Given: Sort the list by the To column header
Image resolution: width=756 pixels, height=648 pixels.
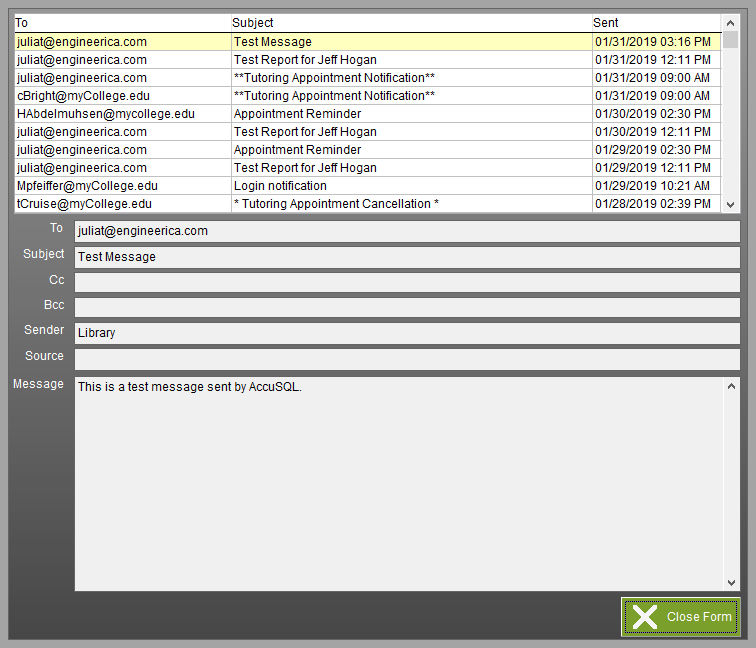Looking at the screenshot, I should pyautogui.click(x=123, y=23).
